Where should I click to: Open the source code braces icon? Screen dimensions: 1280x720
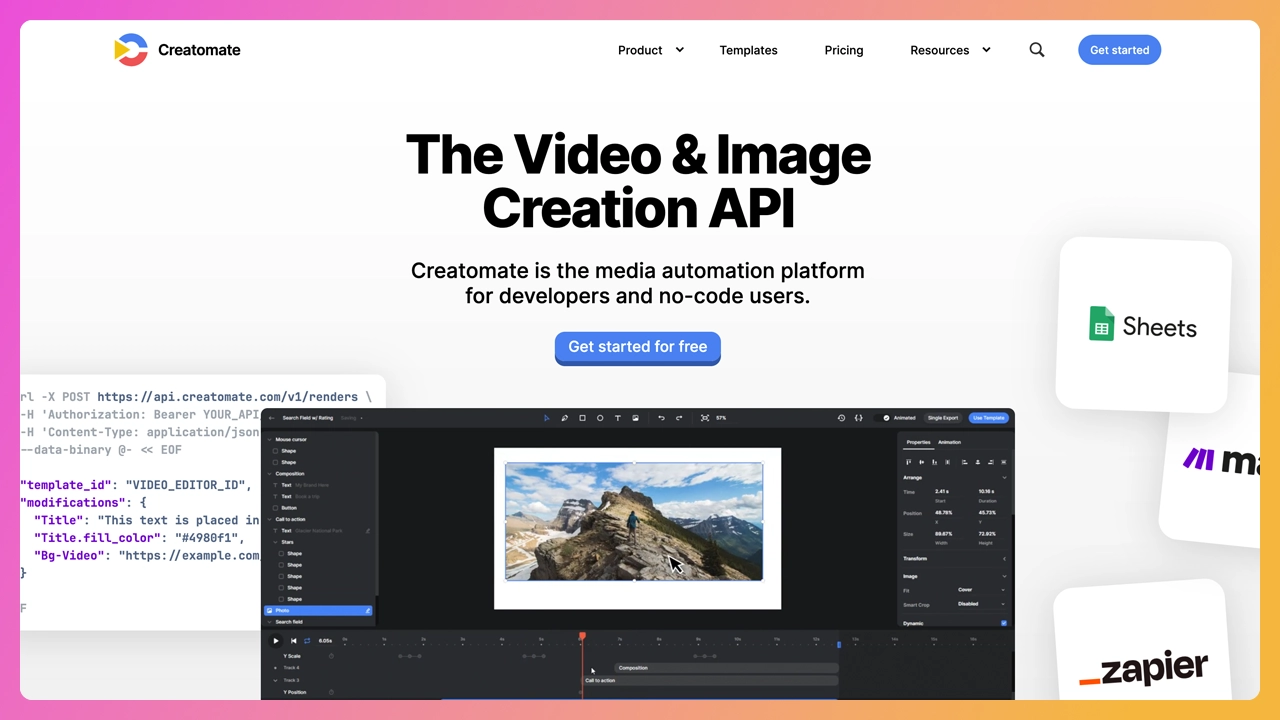pos(859,418)
